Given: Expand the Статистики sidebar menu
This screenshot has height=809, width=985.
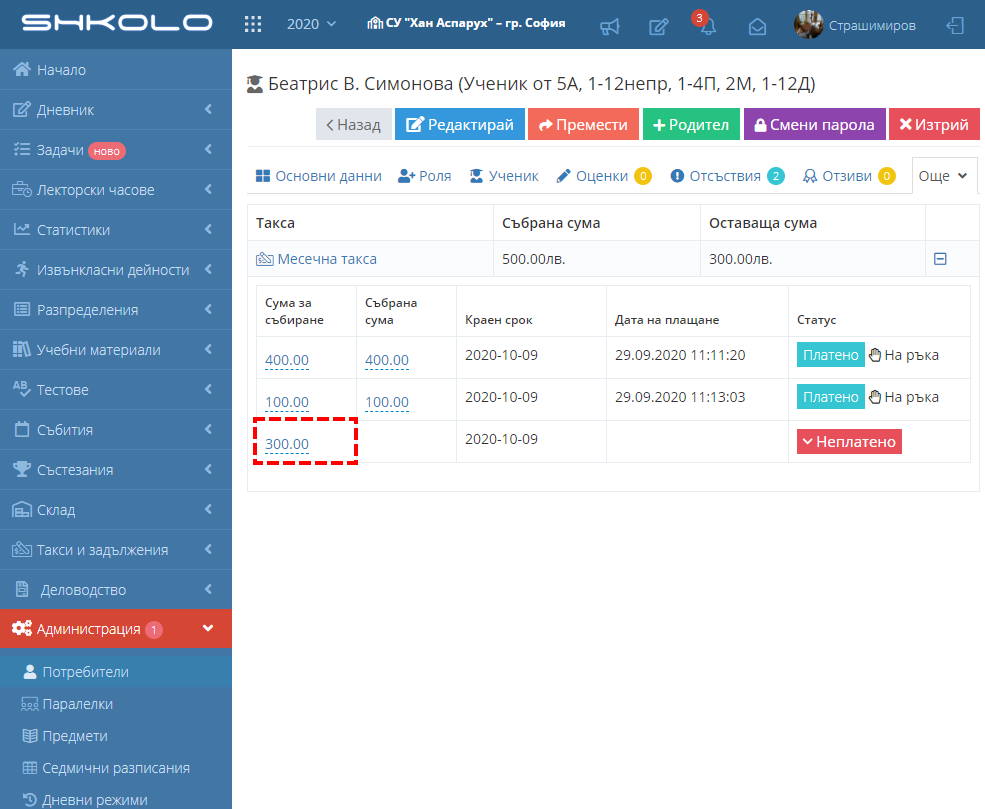Looking at the screenshot, I should [x=116, y=230].
